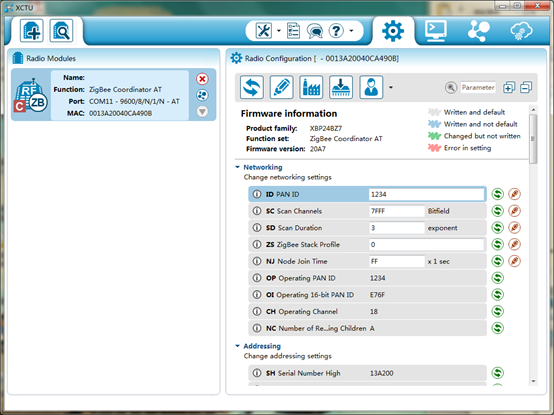
Task: Show info for ID PAN ID
Action: click(257, 194)
